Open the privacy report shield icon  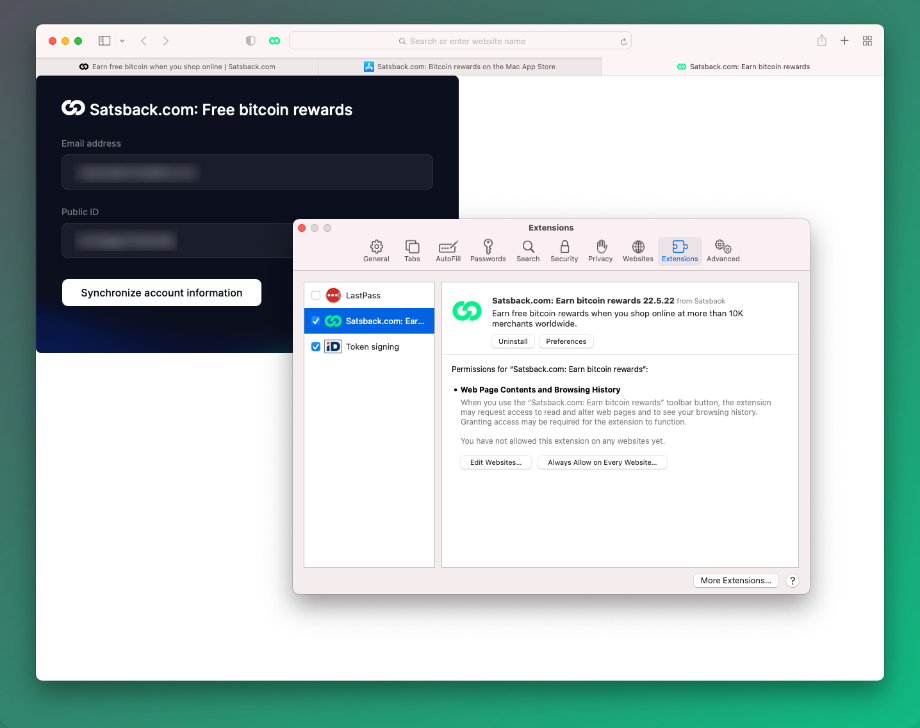point(251,41)
